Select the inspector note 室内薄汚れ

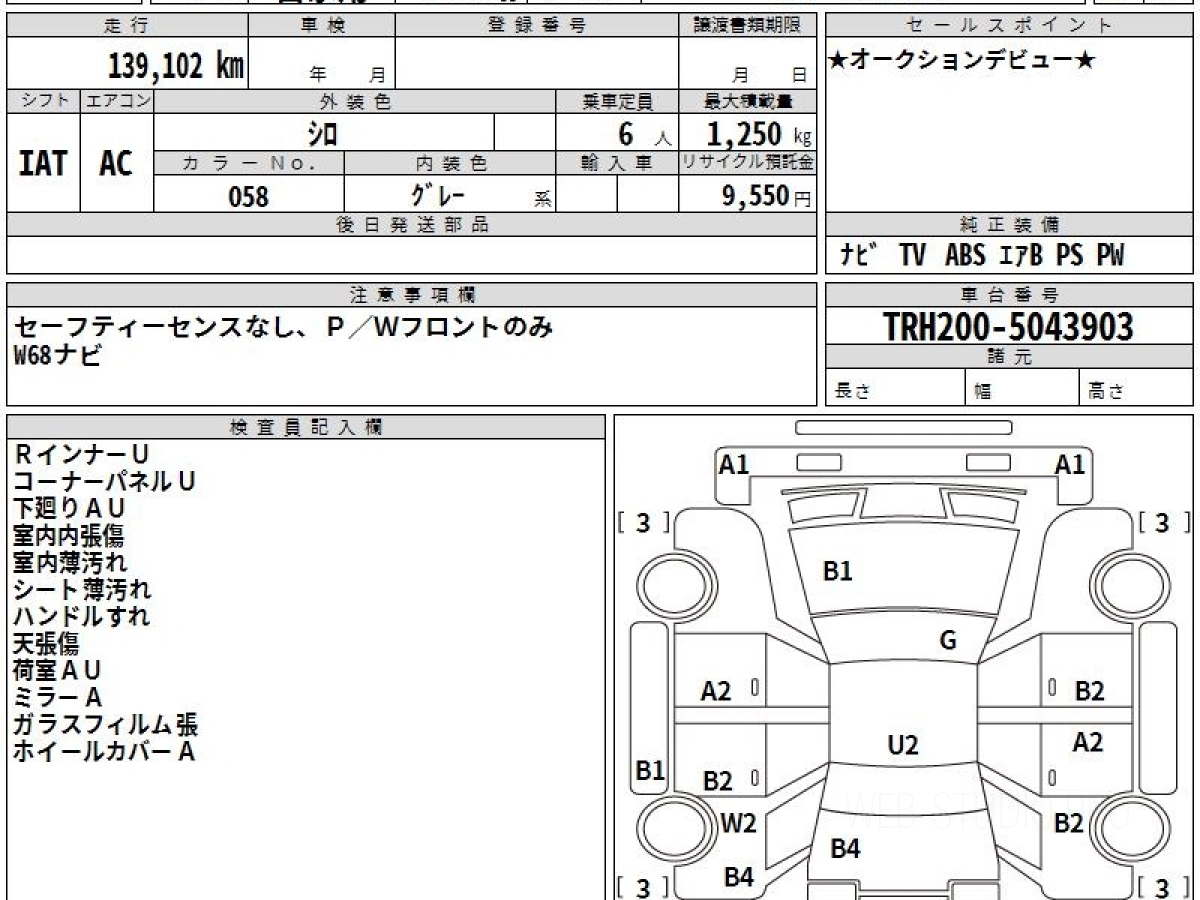pos(70,562)
